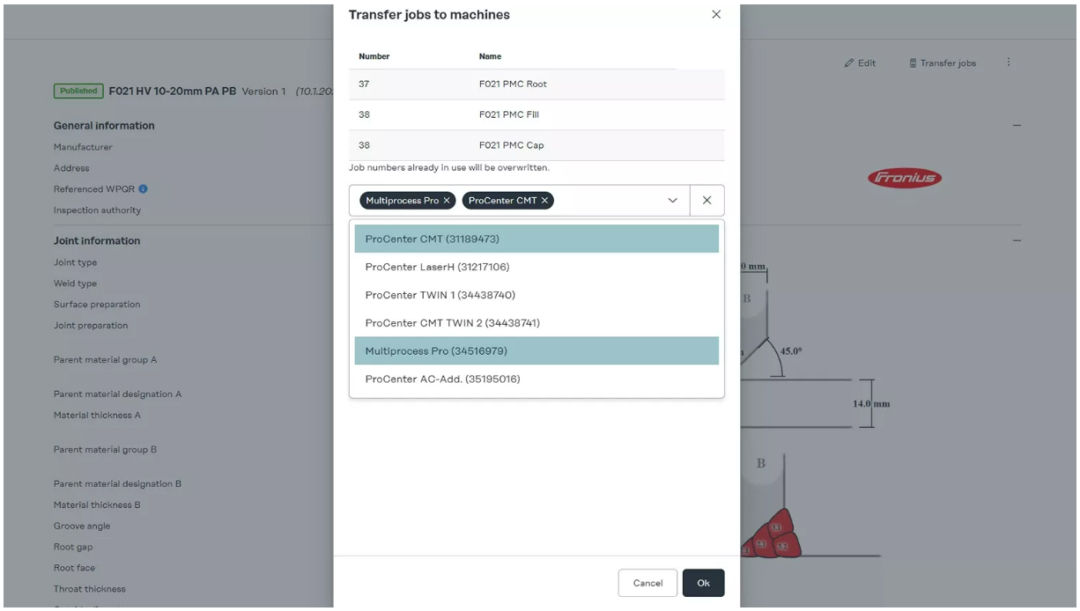Collapse the machine dropdown chevron
This screenshot has height=611, width=1080.
coord(673,201)
